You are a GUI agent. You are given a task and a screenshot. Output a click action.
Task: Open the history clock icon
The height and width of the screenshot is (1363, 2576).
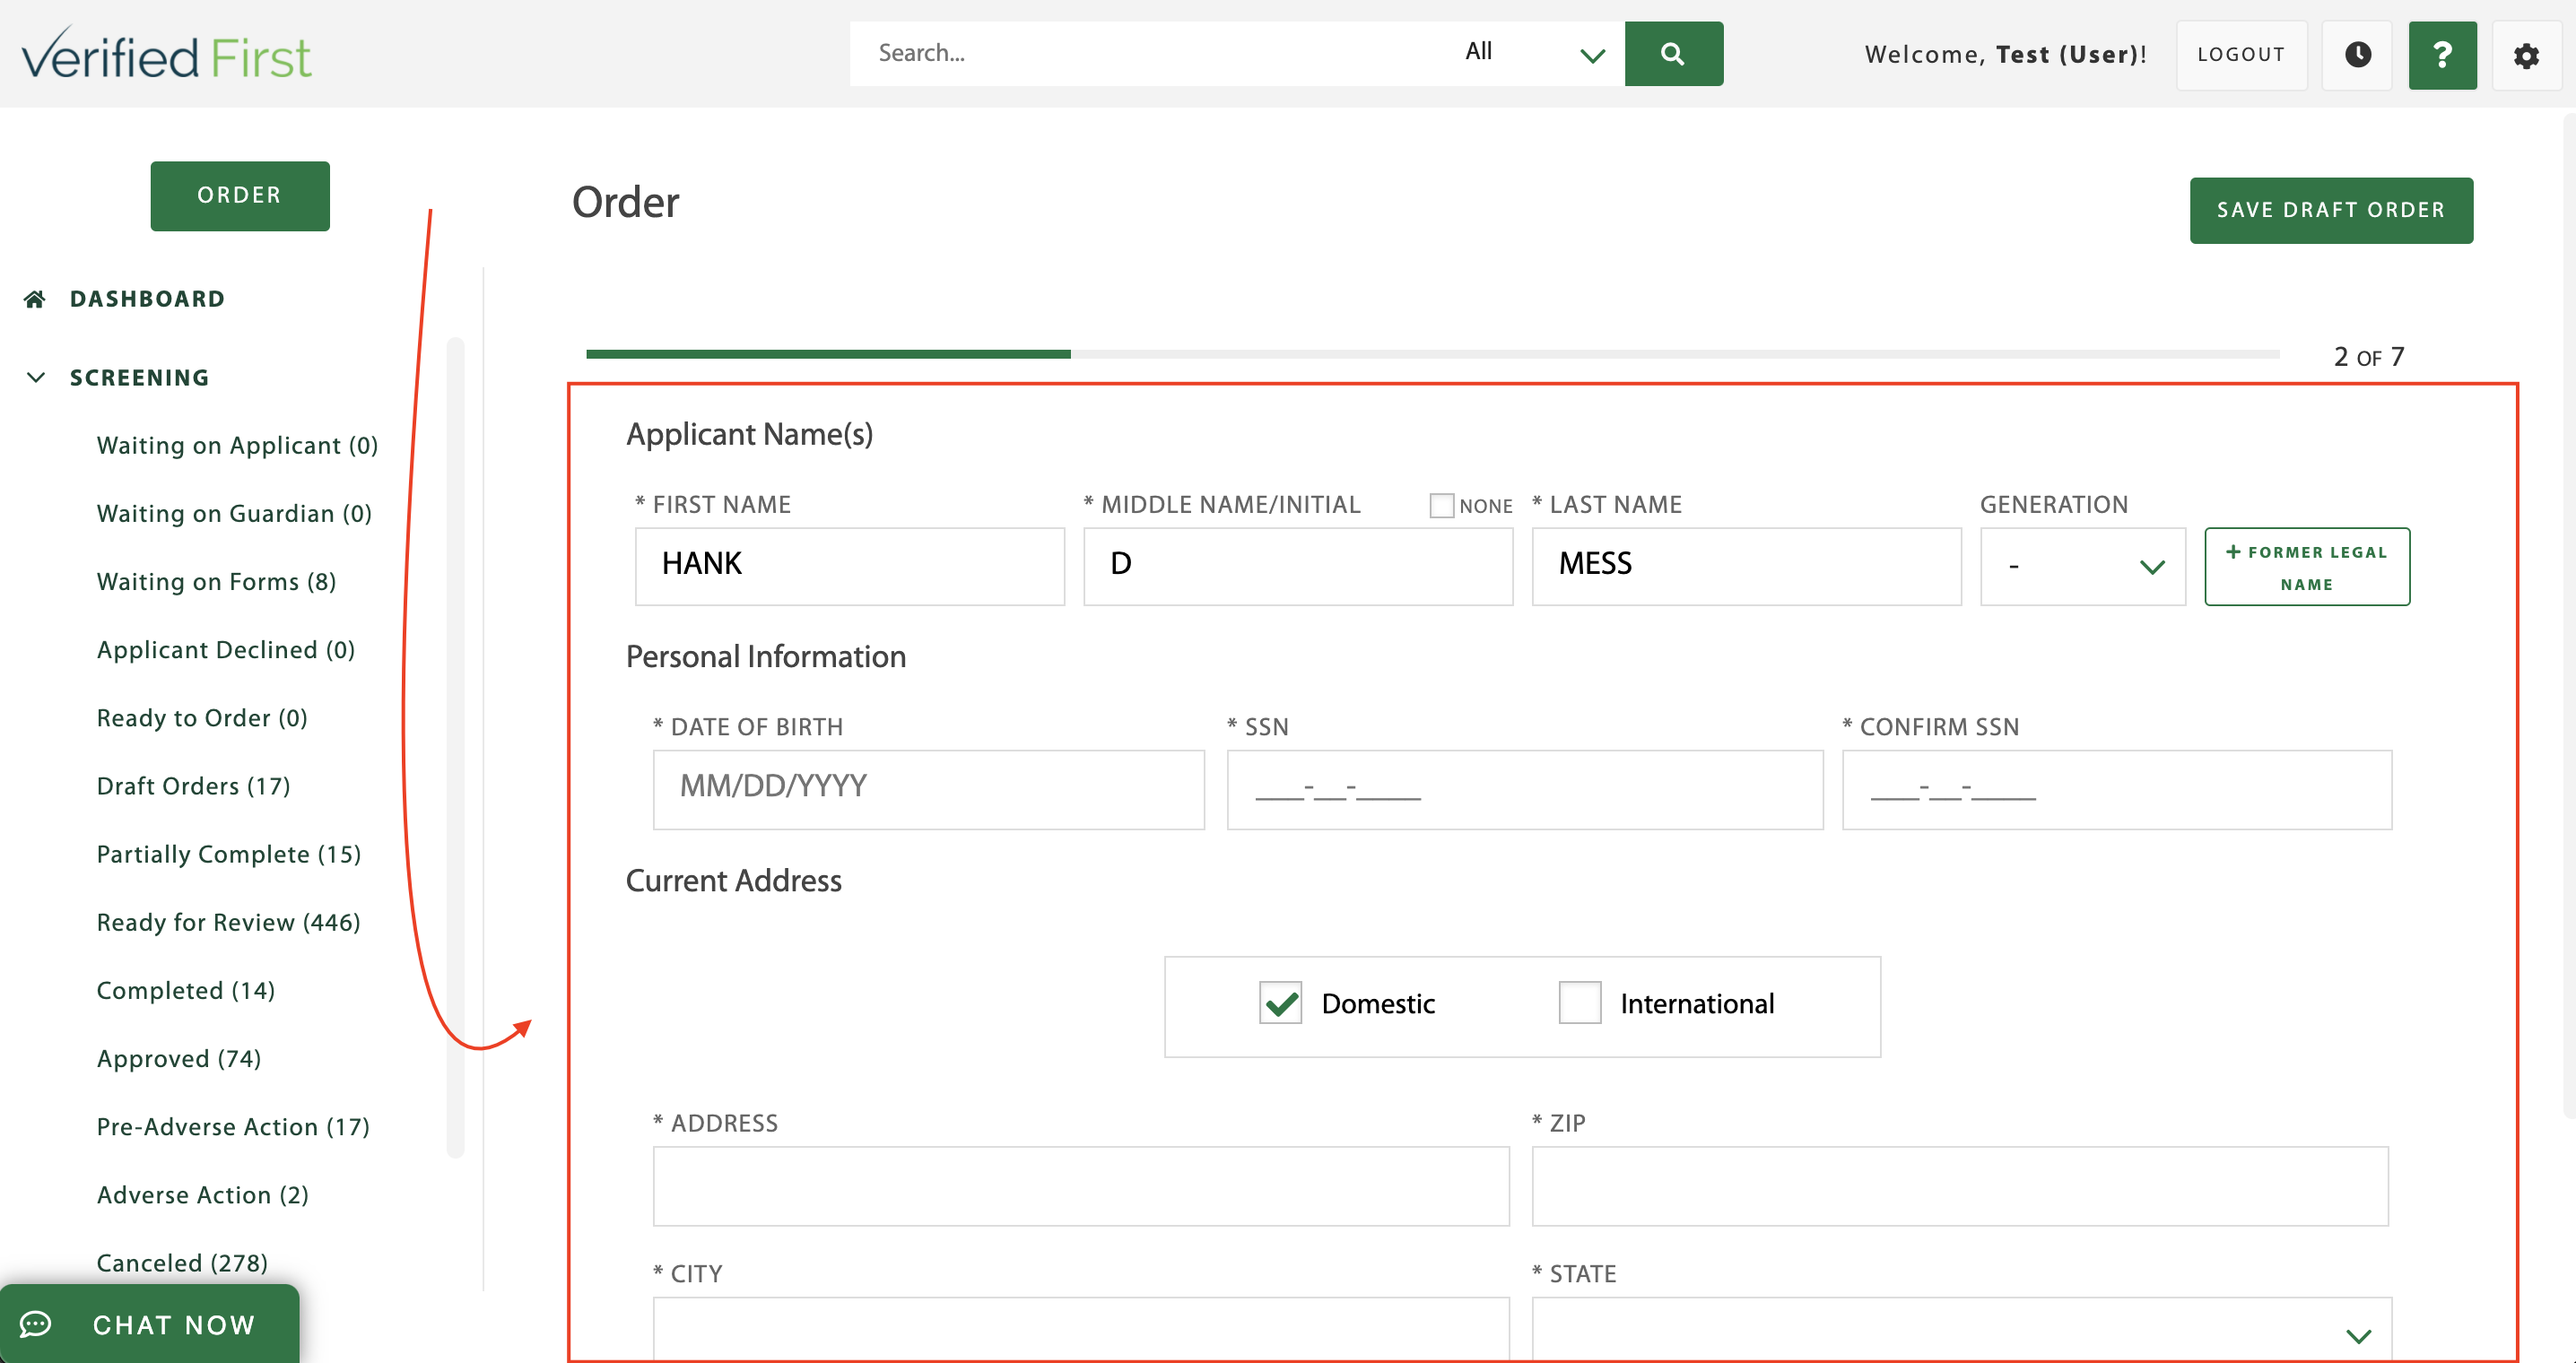[x=2357, y=55]
